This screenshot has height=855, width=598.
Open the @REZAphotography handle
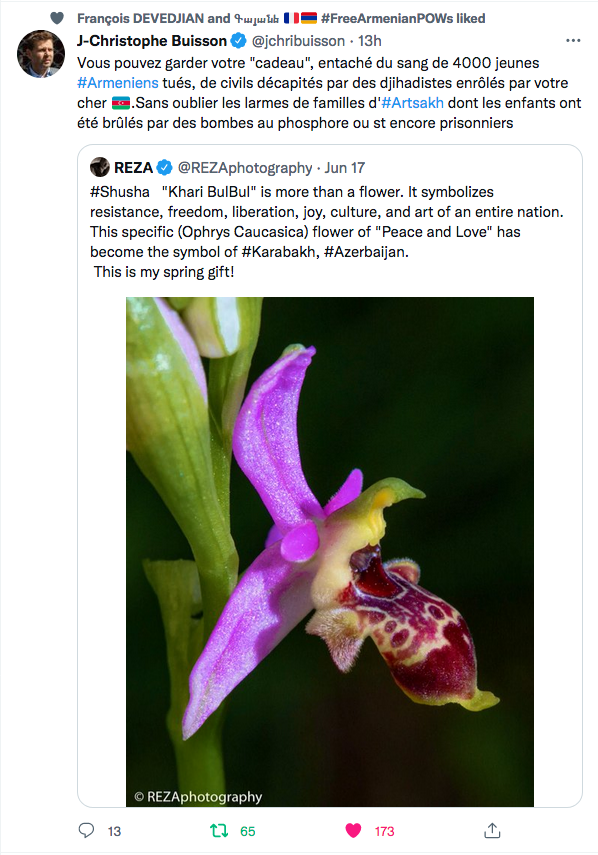coord(245,167)
